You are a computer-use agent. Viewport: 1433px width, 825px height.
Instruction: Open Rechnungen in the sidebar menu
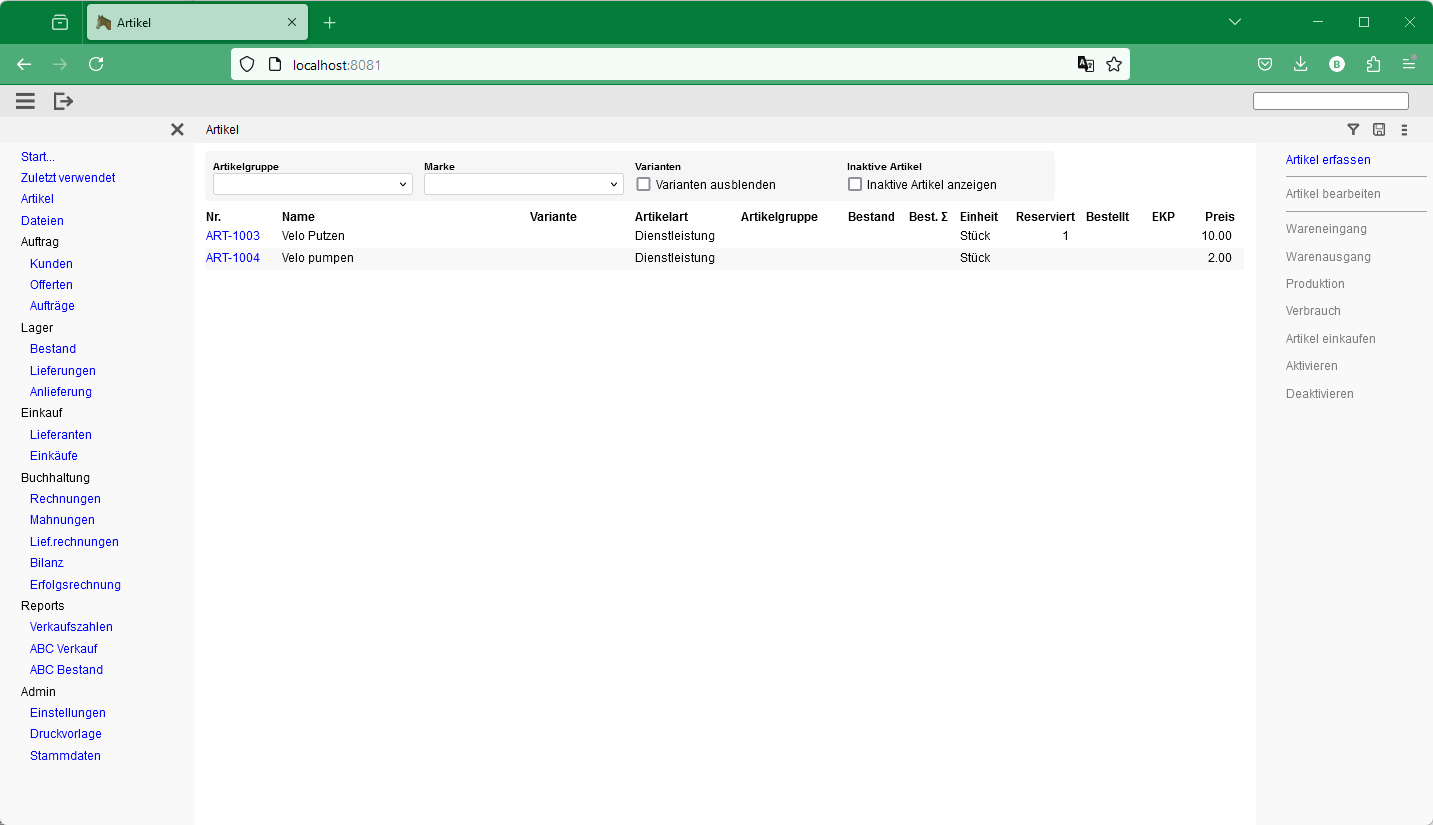(x=65, y=499)
